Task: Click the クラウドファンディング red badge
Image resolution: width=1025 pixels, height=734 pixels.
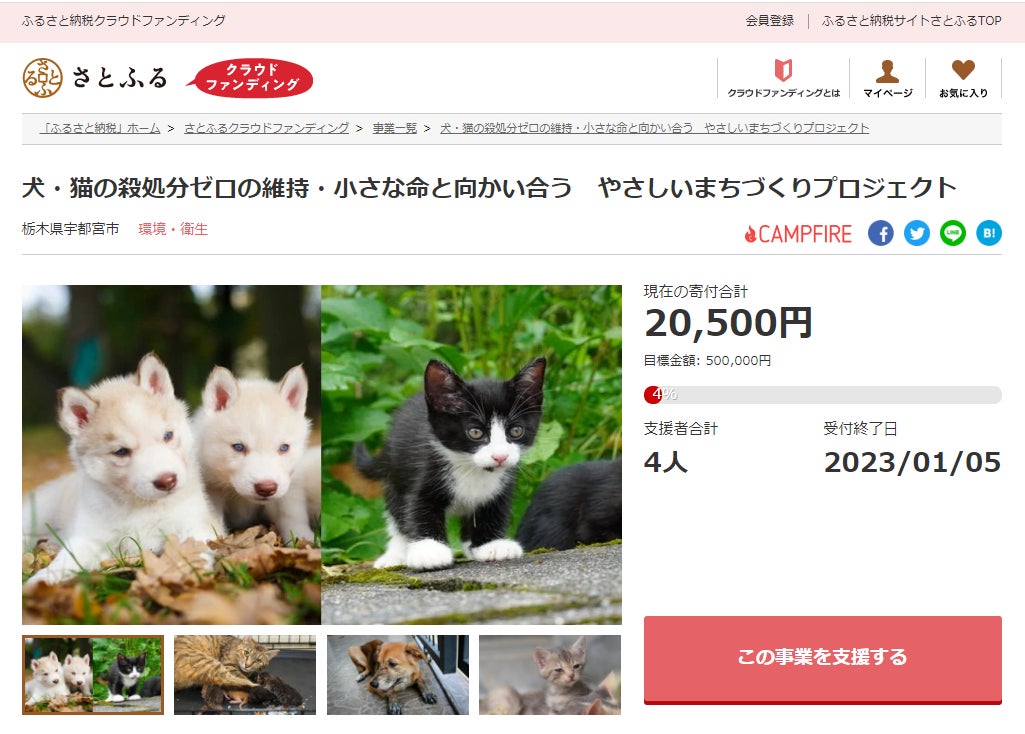Action: tap(250, 78)
